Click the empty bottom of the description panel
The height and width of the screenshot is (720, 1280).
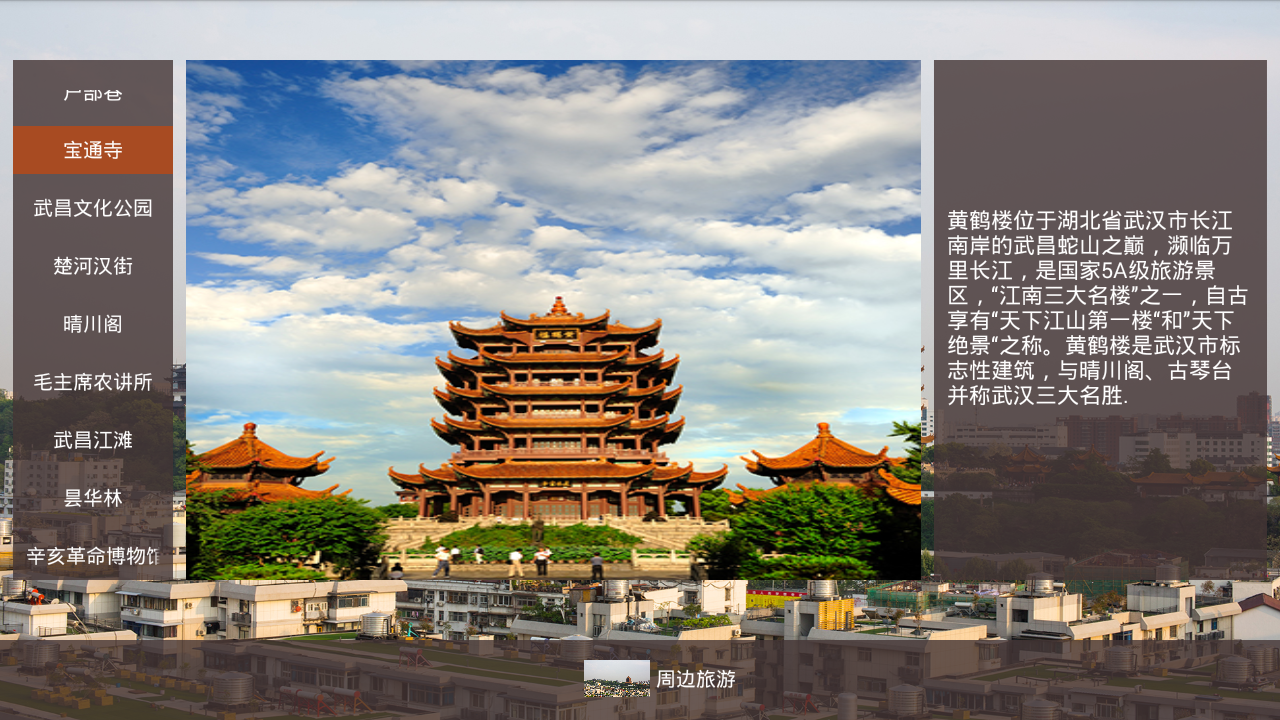tap(1100, 500)
